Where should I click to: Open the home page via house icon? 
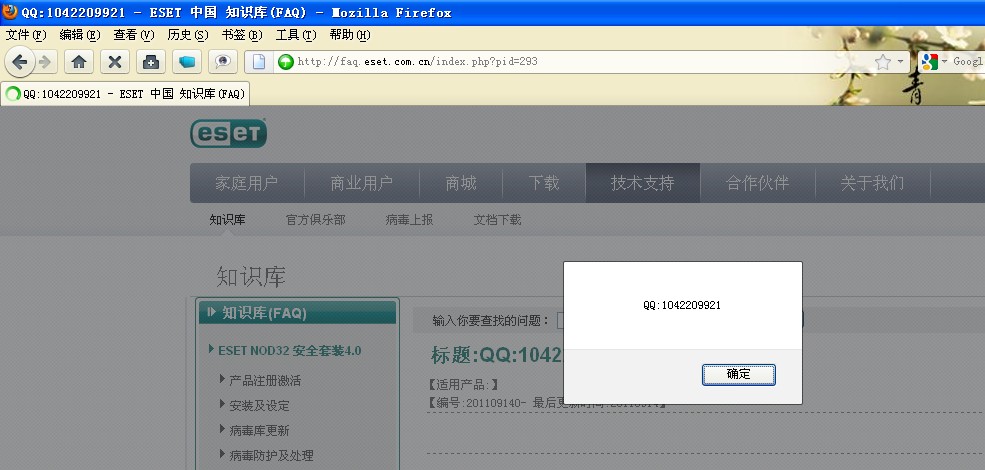click(x=79, y=62)
